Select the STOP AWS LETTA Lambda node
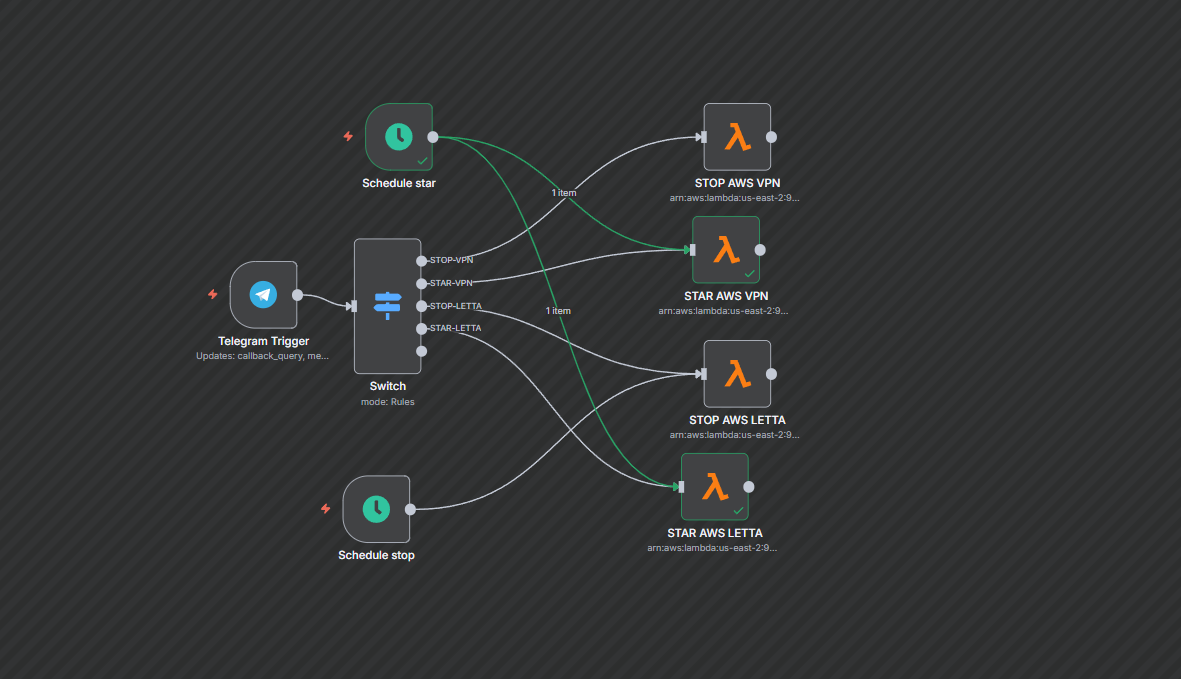This screenshot has width=1181, height=679. click(x=737, y=374)
